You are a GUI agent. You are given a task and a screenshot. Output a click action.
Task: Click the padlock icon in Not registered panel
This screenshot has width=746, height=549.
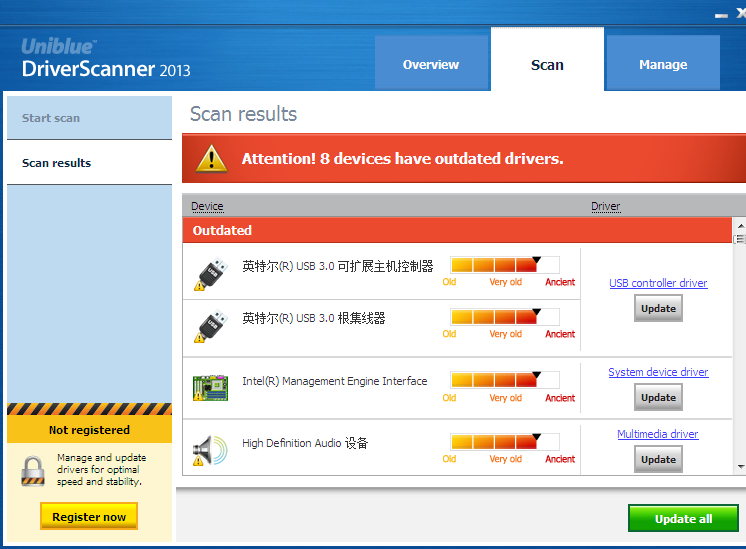click(x=33, y=471)
